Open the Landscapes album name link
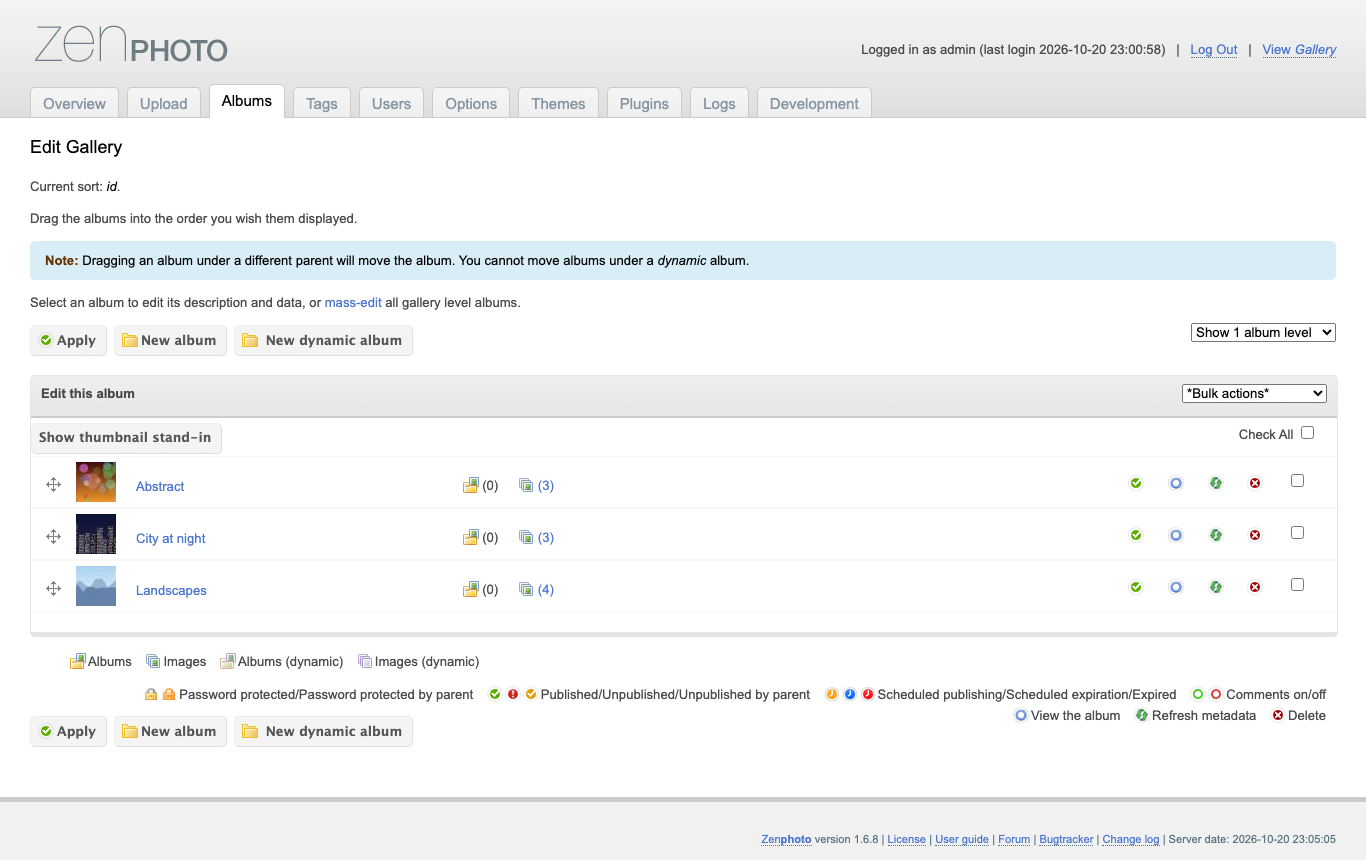Image resolution: width=1366 pixels, height=860 pixels. click(x=171, y=590)
